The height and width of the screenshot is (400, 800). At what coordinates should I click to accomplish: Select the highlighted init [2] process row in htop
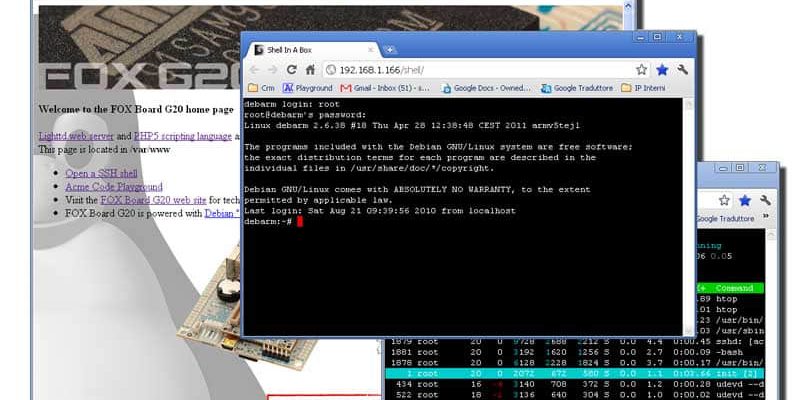574,373
